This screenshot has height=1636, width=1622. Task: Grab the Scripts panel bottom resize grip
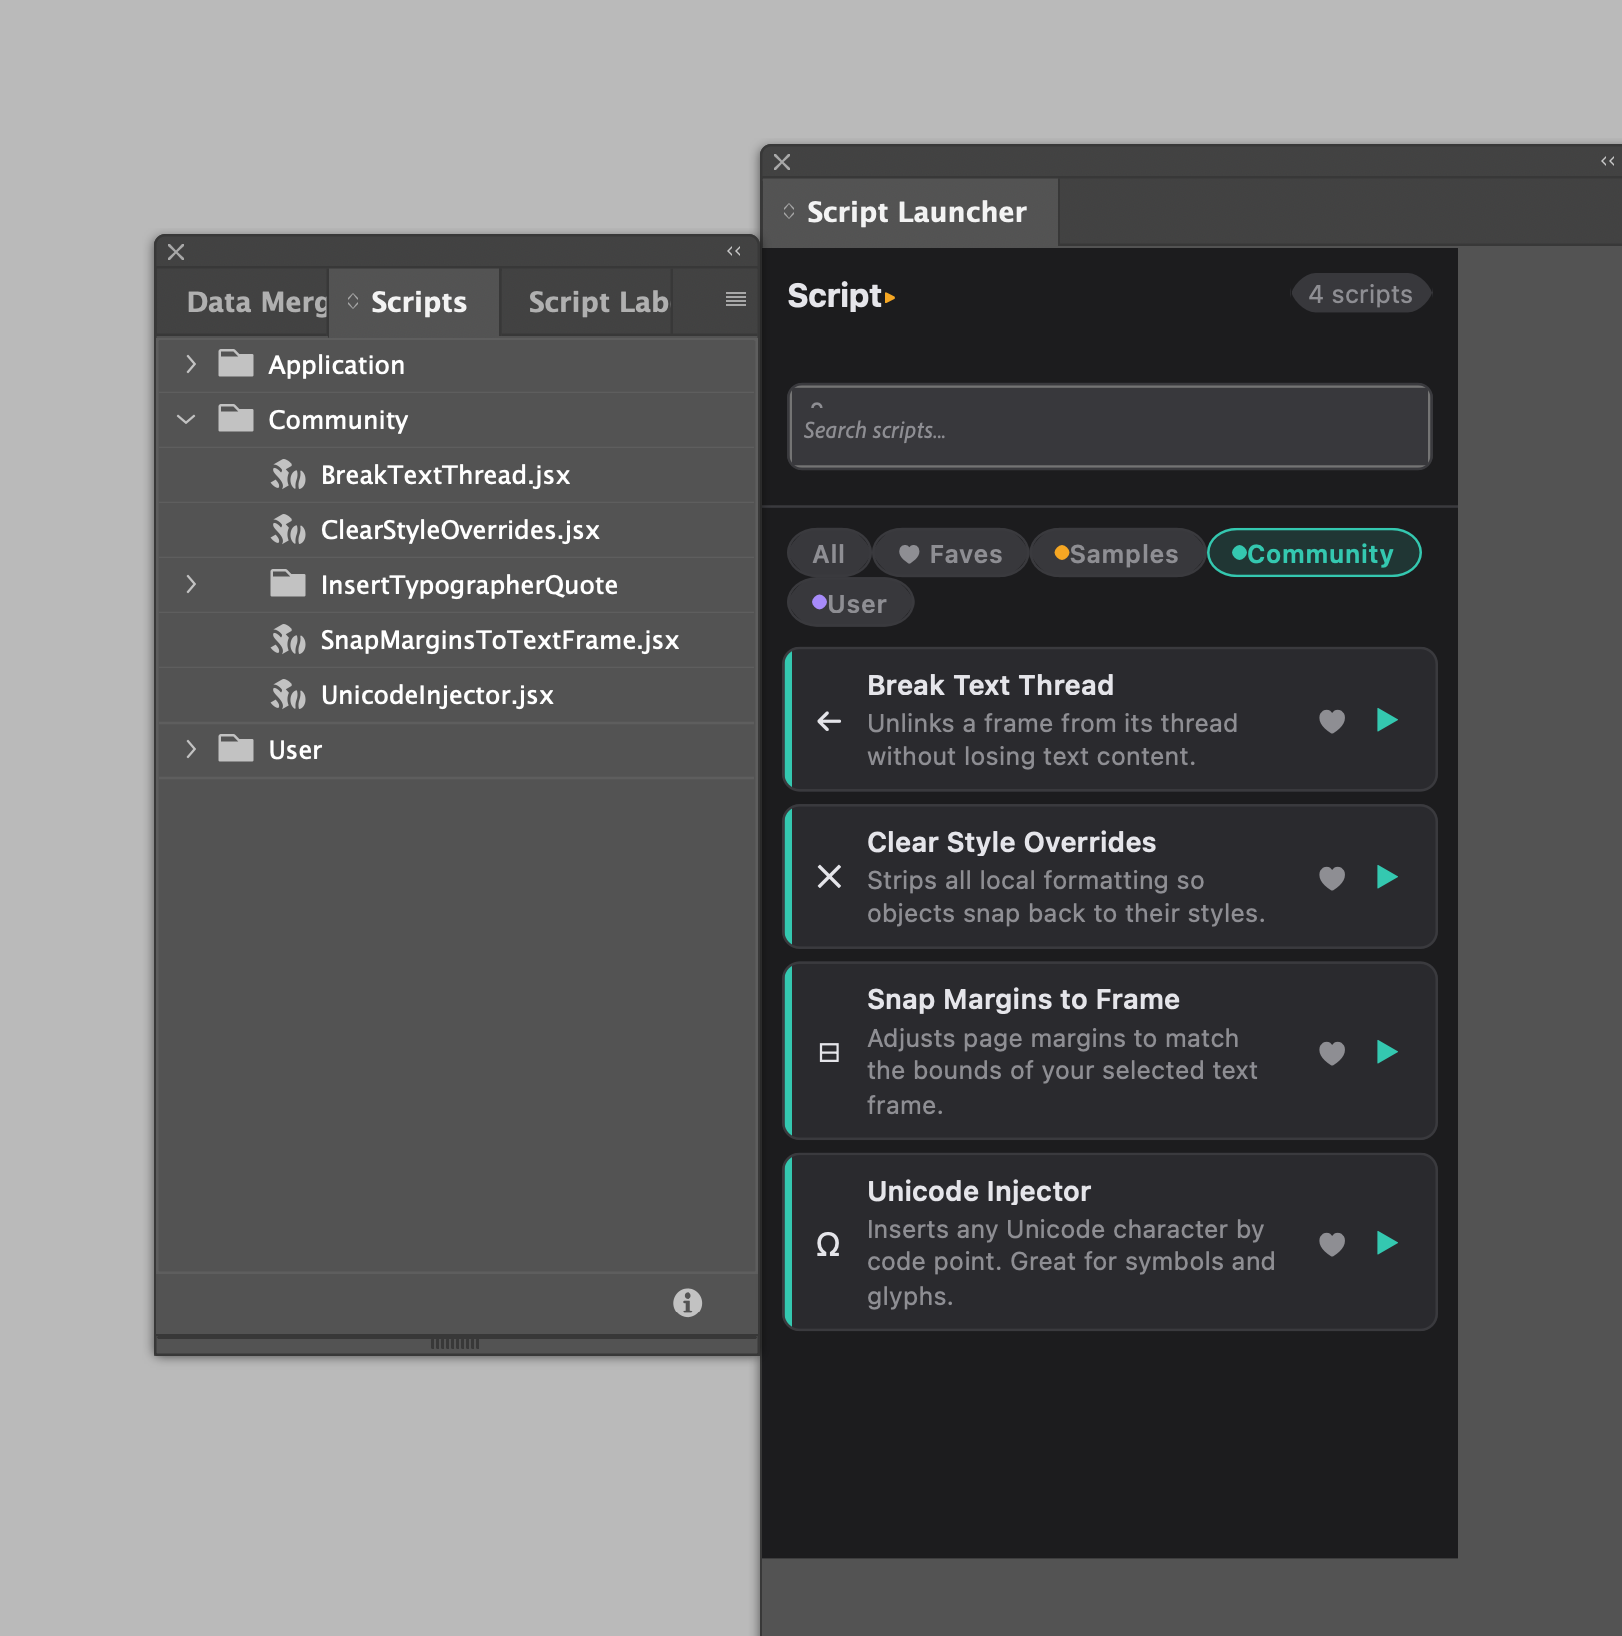(455, 1343)
